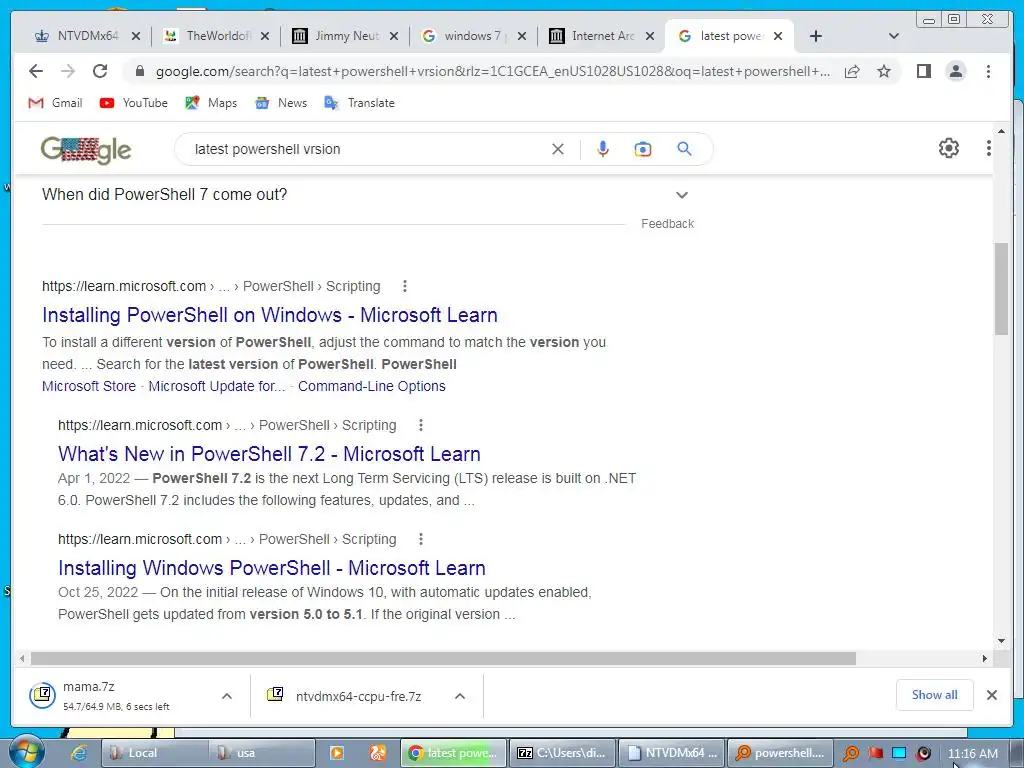Focus the Google search input
This screenshot has height=768, width=1024.
(x=369, y=149)
